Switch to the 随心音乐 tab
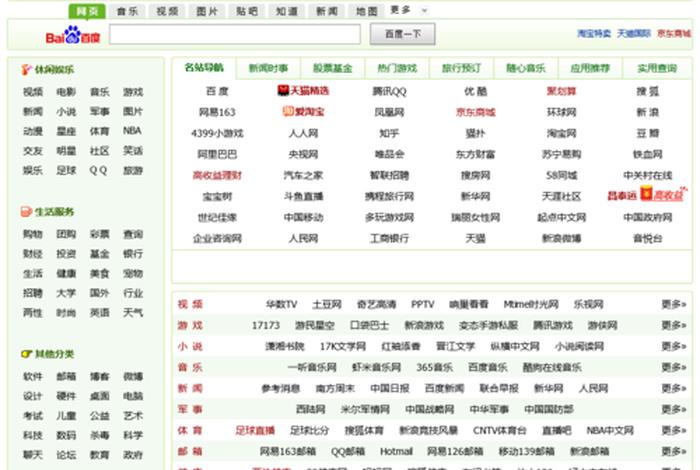Screen dimensions: 700x470 click(x=525, y=68)
